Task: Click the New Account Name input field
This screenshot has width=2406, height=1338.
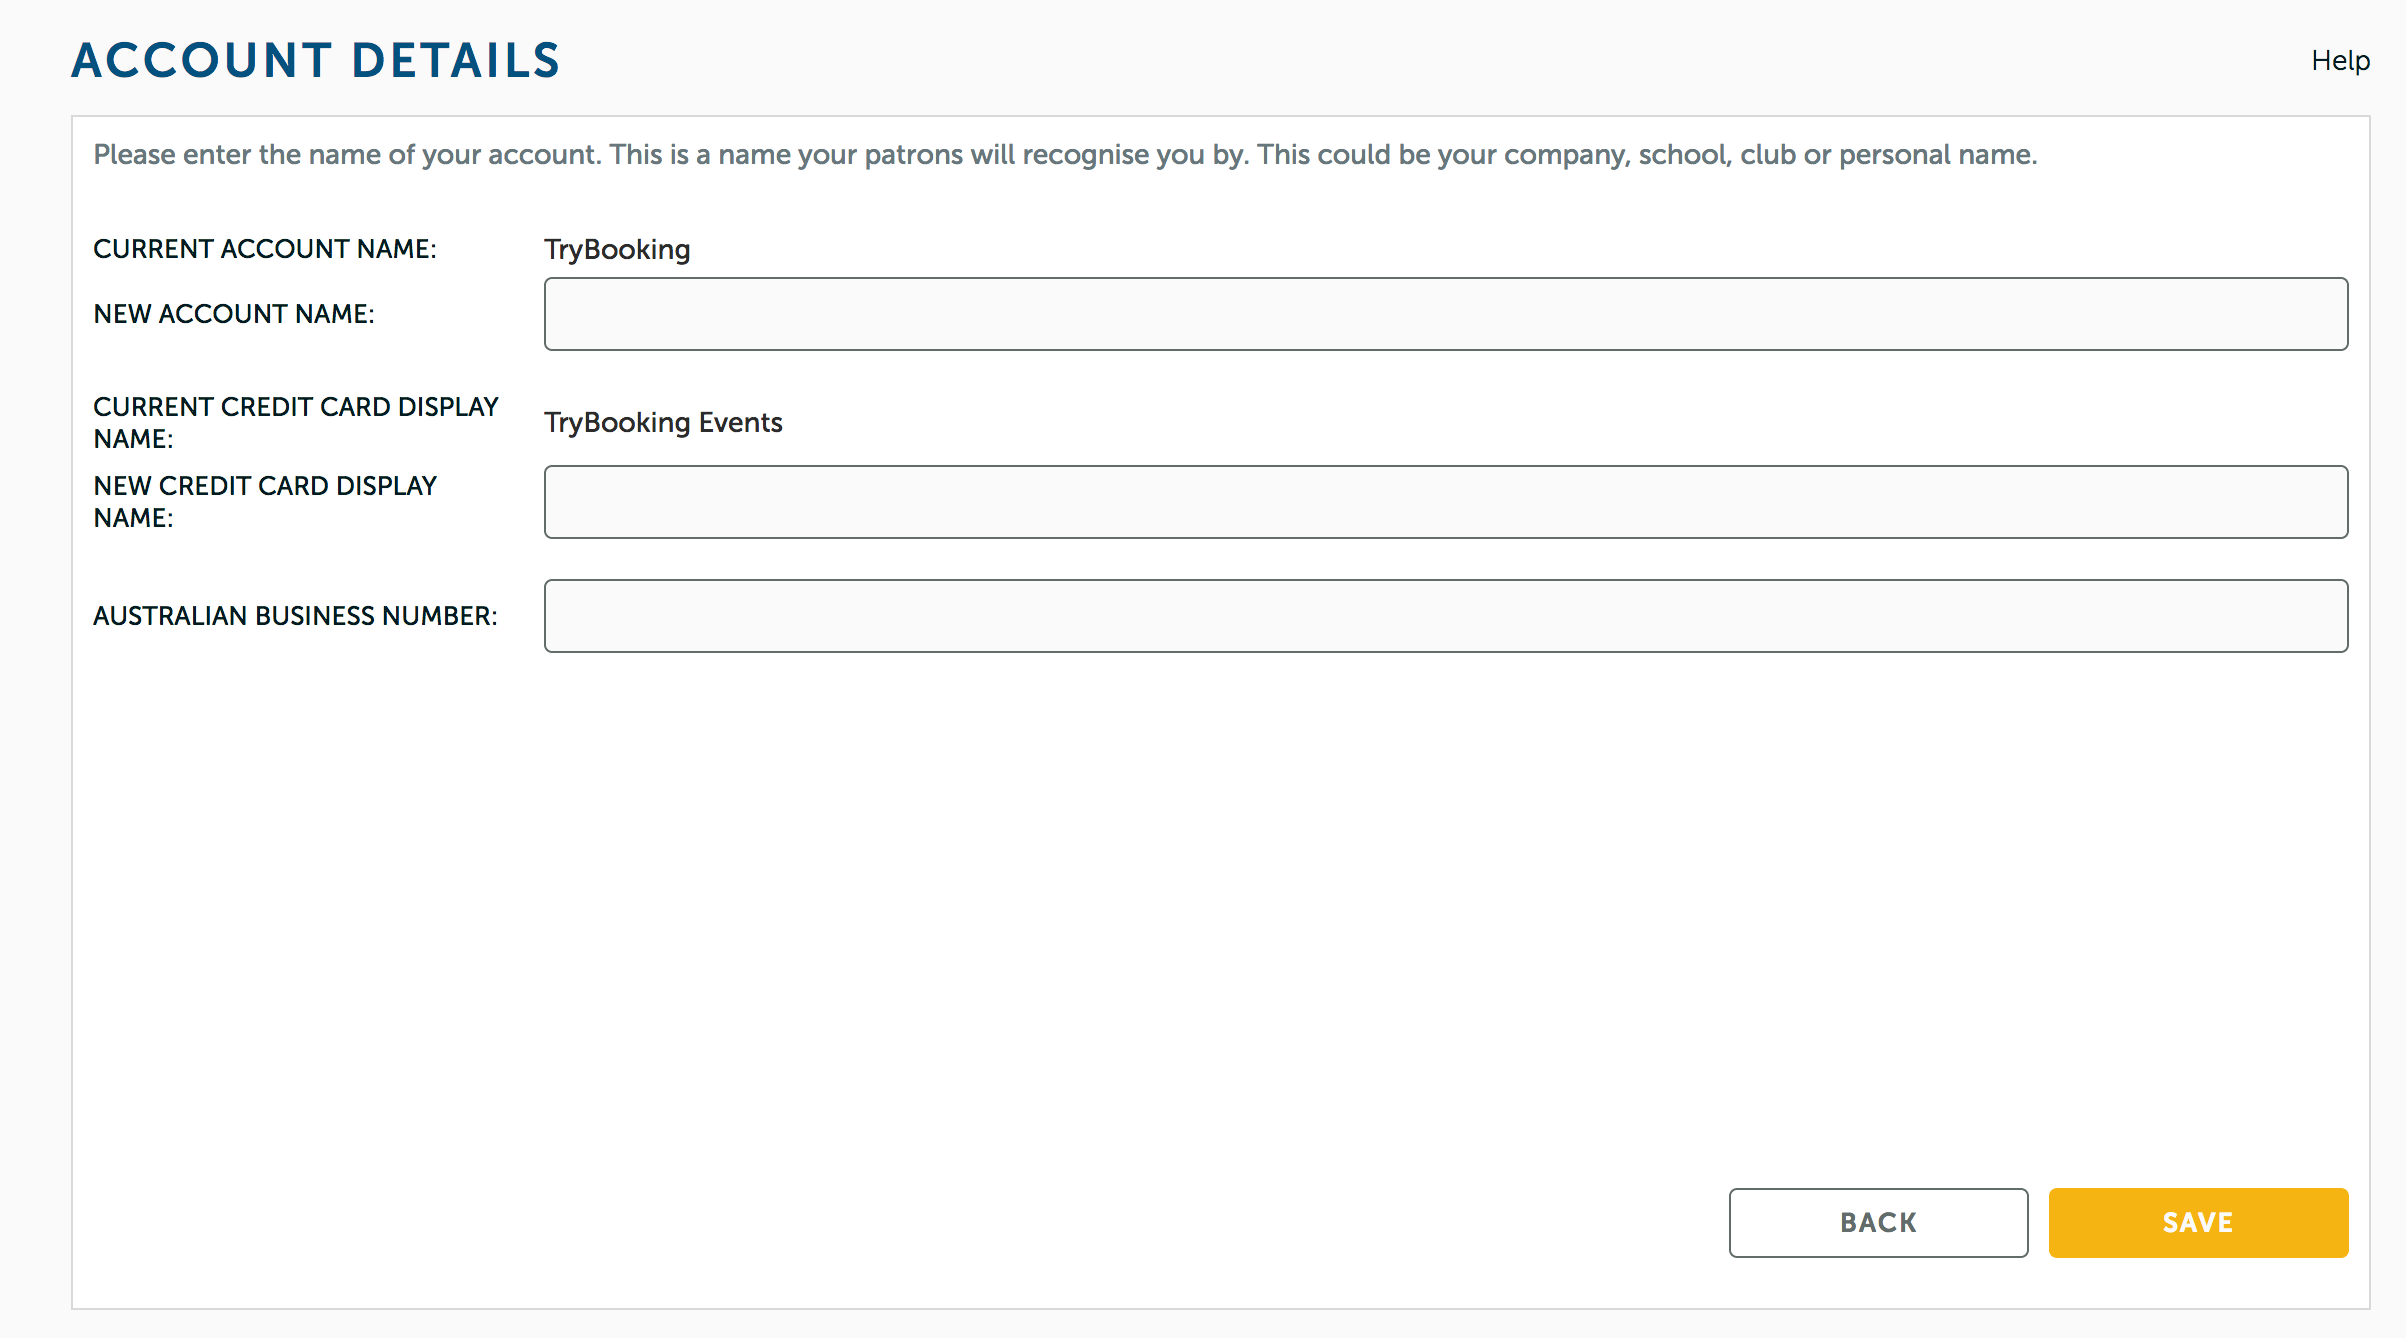Action: (x=1446, y=314)
